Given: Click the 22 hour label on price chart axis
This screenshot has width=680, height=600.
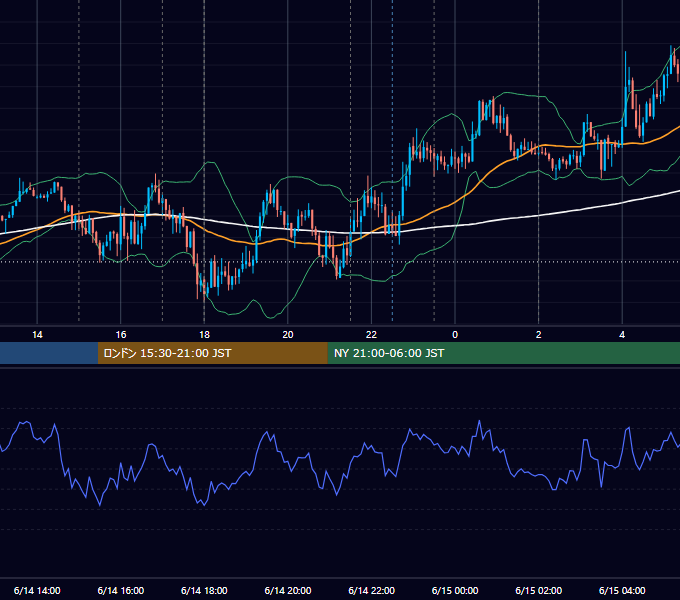Looking at the screenshot, I should coord(371,335).
